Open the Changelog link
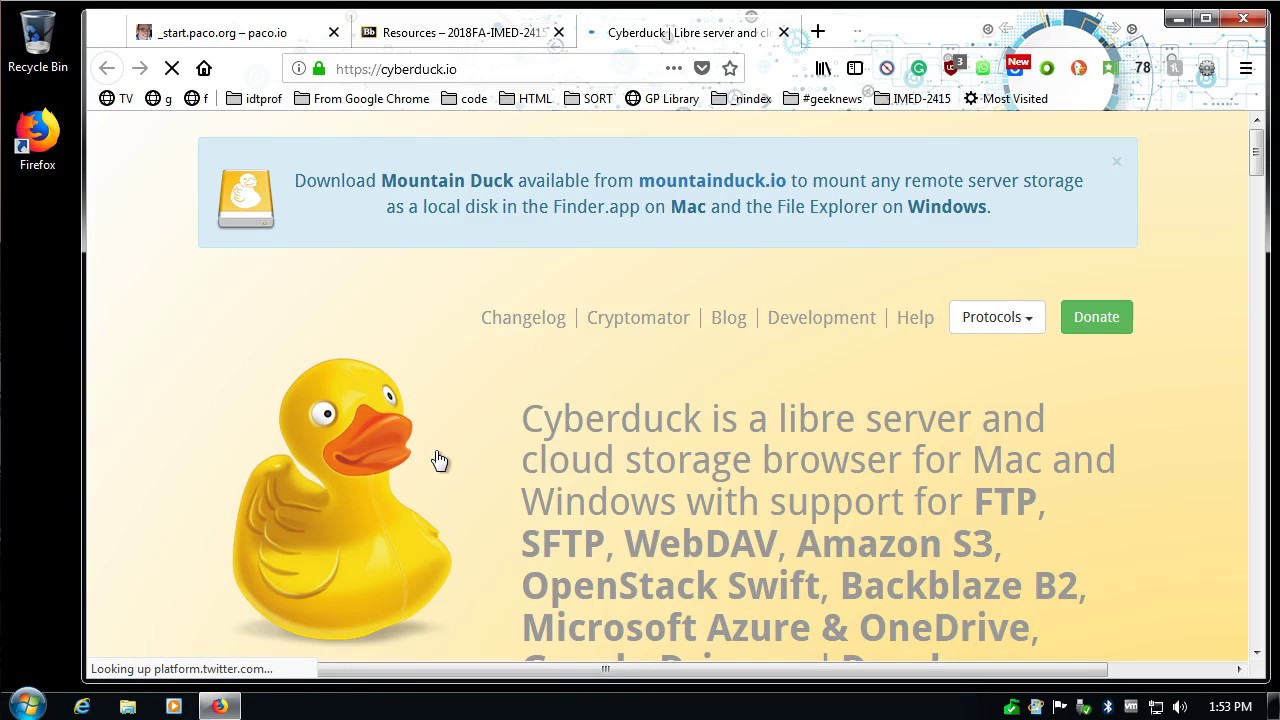1280x720 pixels. coord(523,318)
